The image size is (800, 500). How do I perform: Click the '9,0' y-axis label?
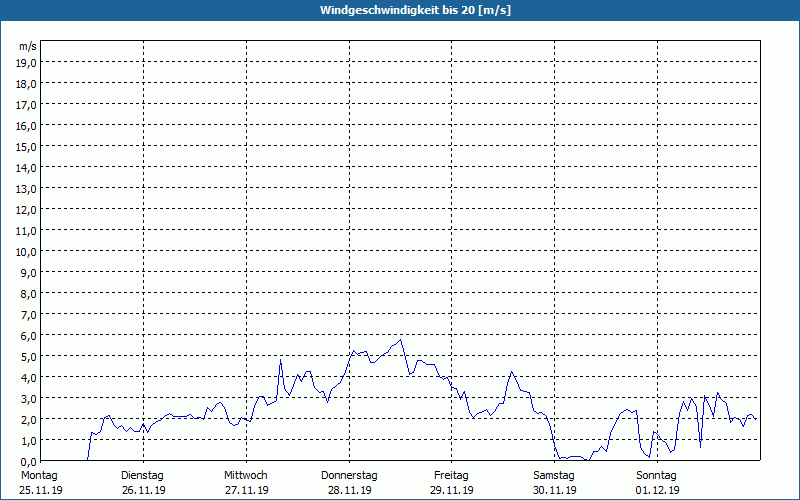29,273
